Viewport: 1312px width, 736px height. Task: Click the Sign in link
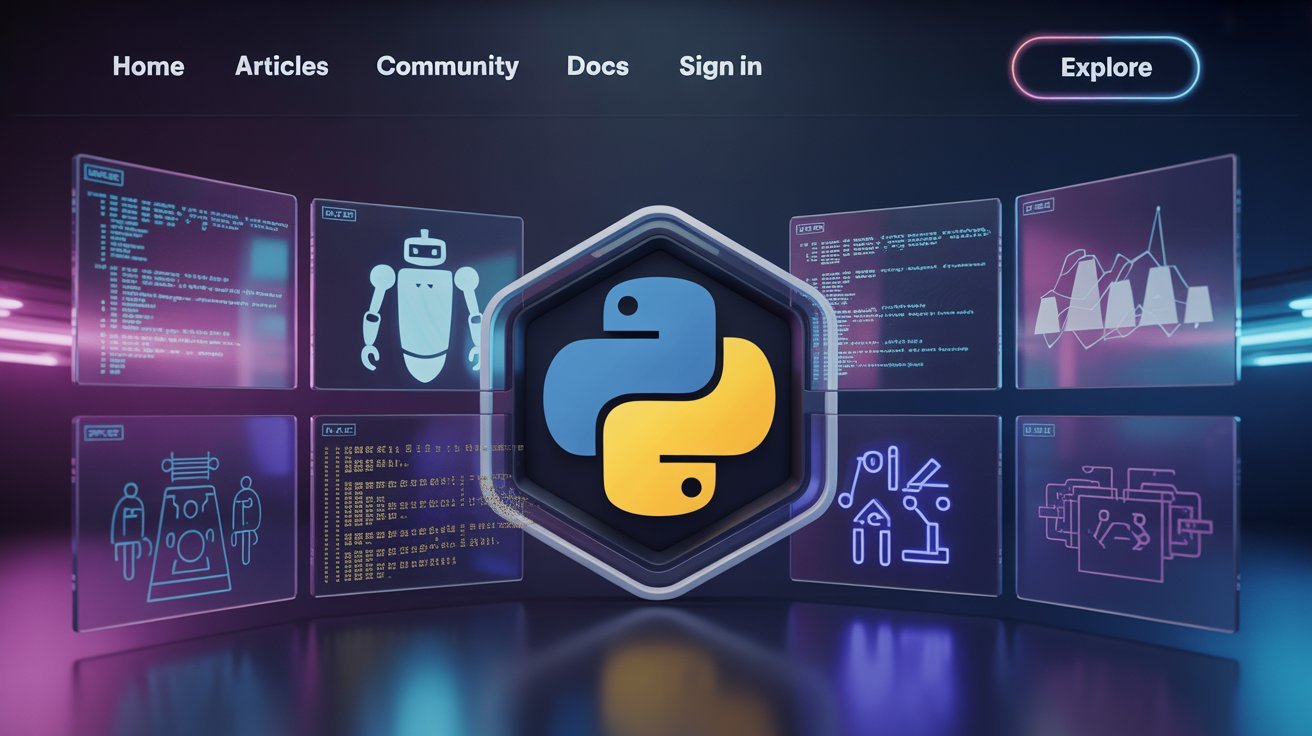click(x=720, y=66)
